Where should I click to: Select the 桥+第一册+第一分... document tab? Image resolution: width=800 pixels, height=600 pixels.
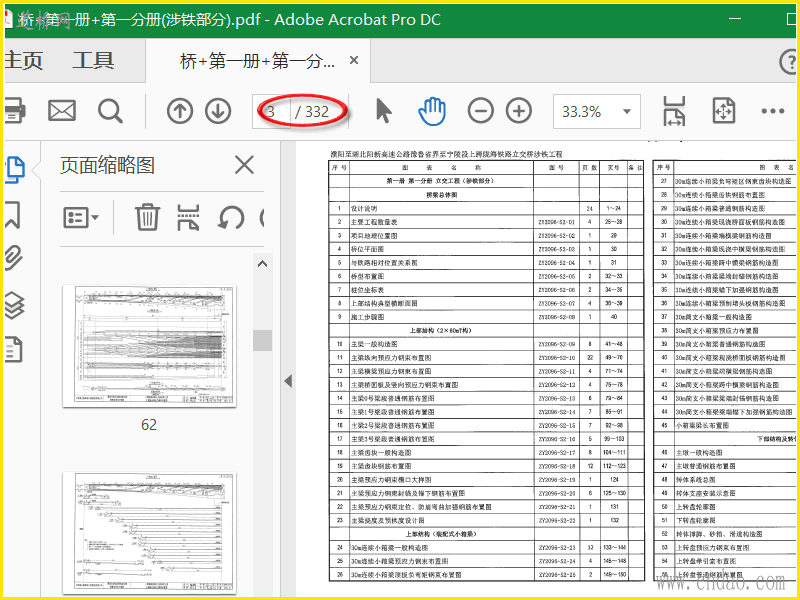pos(258,61)
